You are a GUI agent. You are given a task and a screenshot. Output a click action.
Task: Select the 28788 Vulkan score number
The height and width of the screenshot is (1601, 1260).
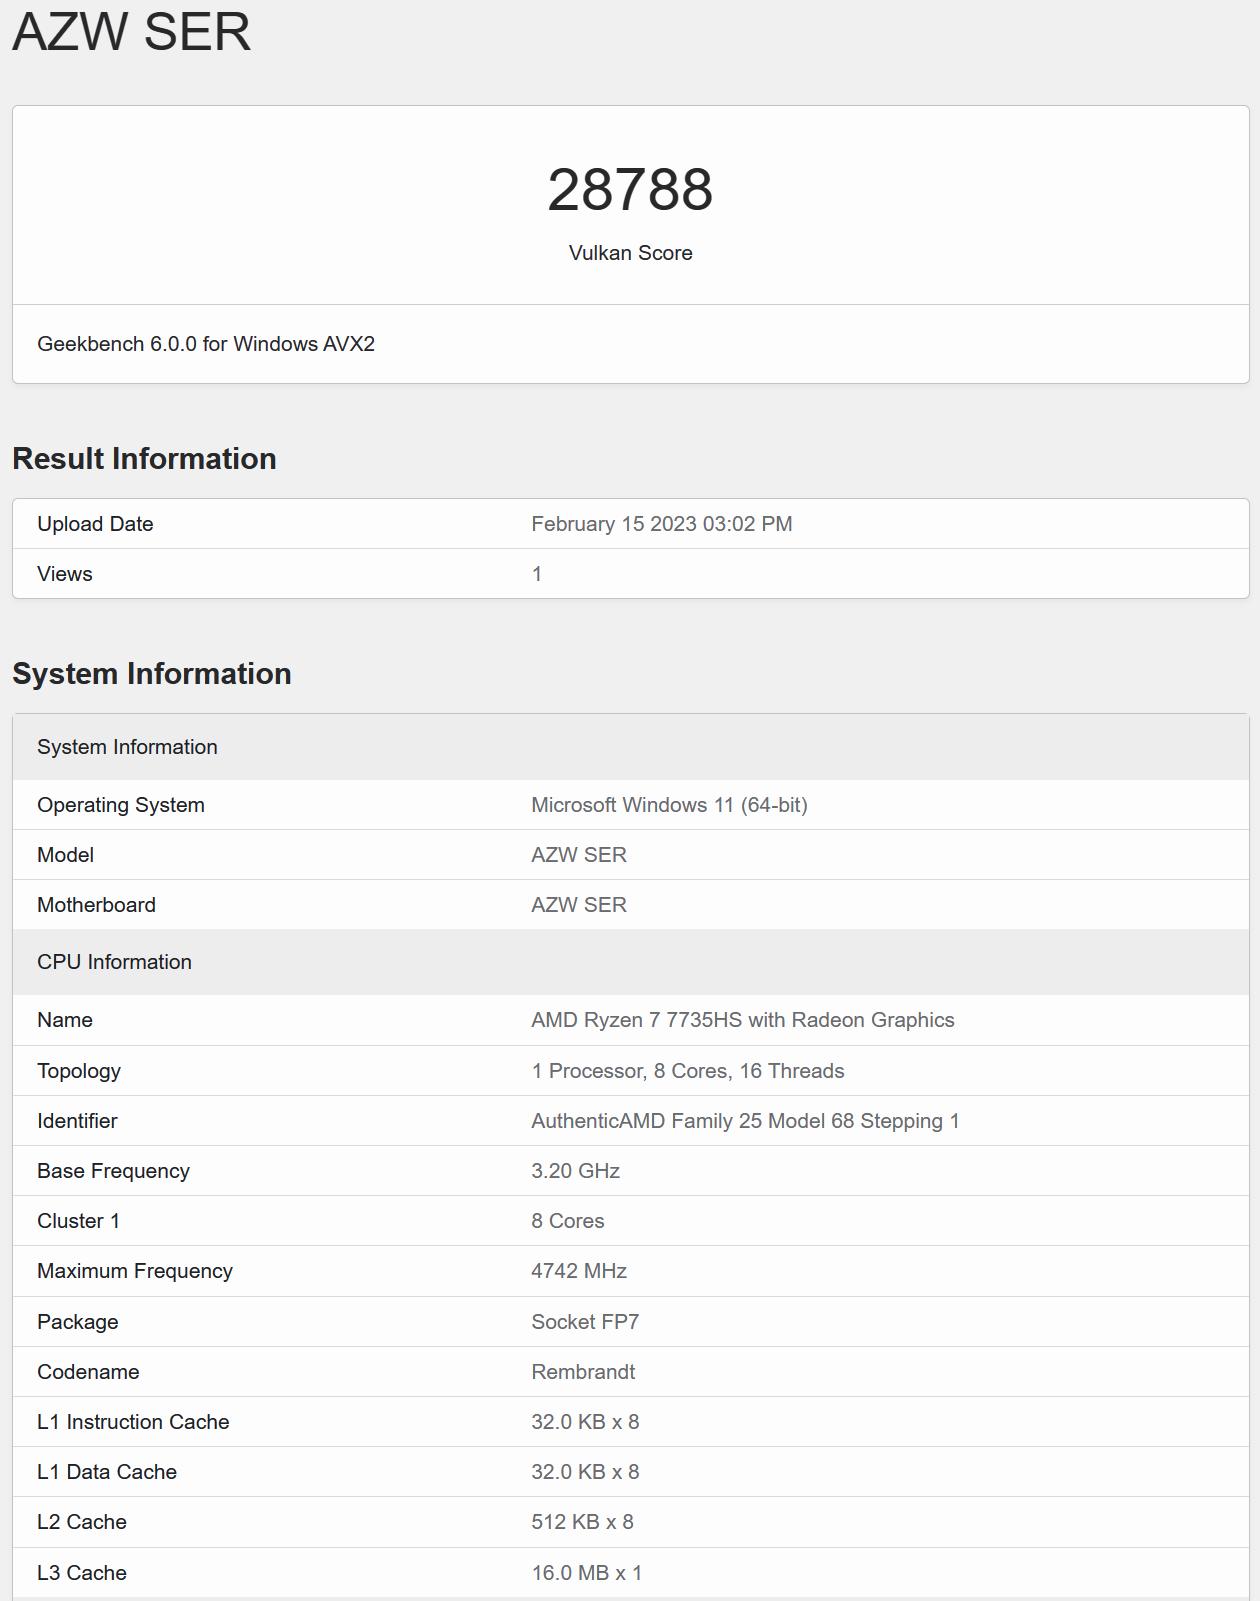coord(630,189)
